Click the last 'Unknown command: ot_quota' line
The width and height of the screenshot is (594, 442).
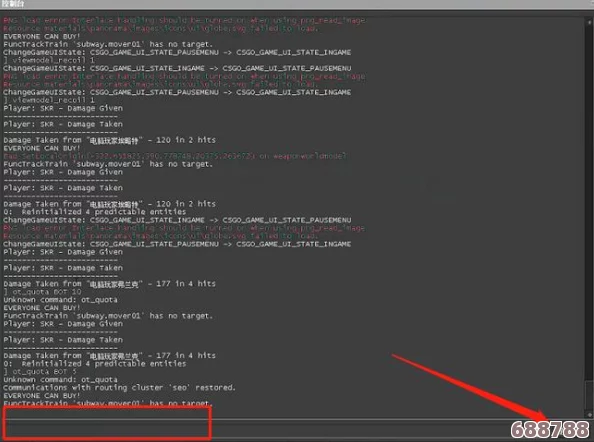60,380
